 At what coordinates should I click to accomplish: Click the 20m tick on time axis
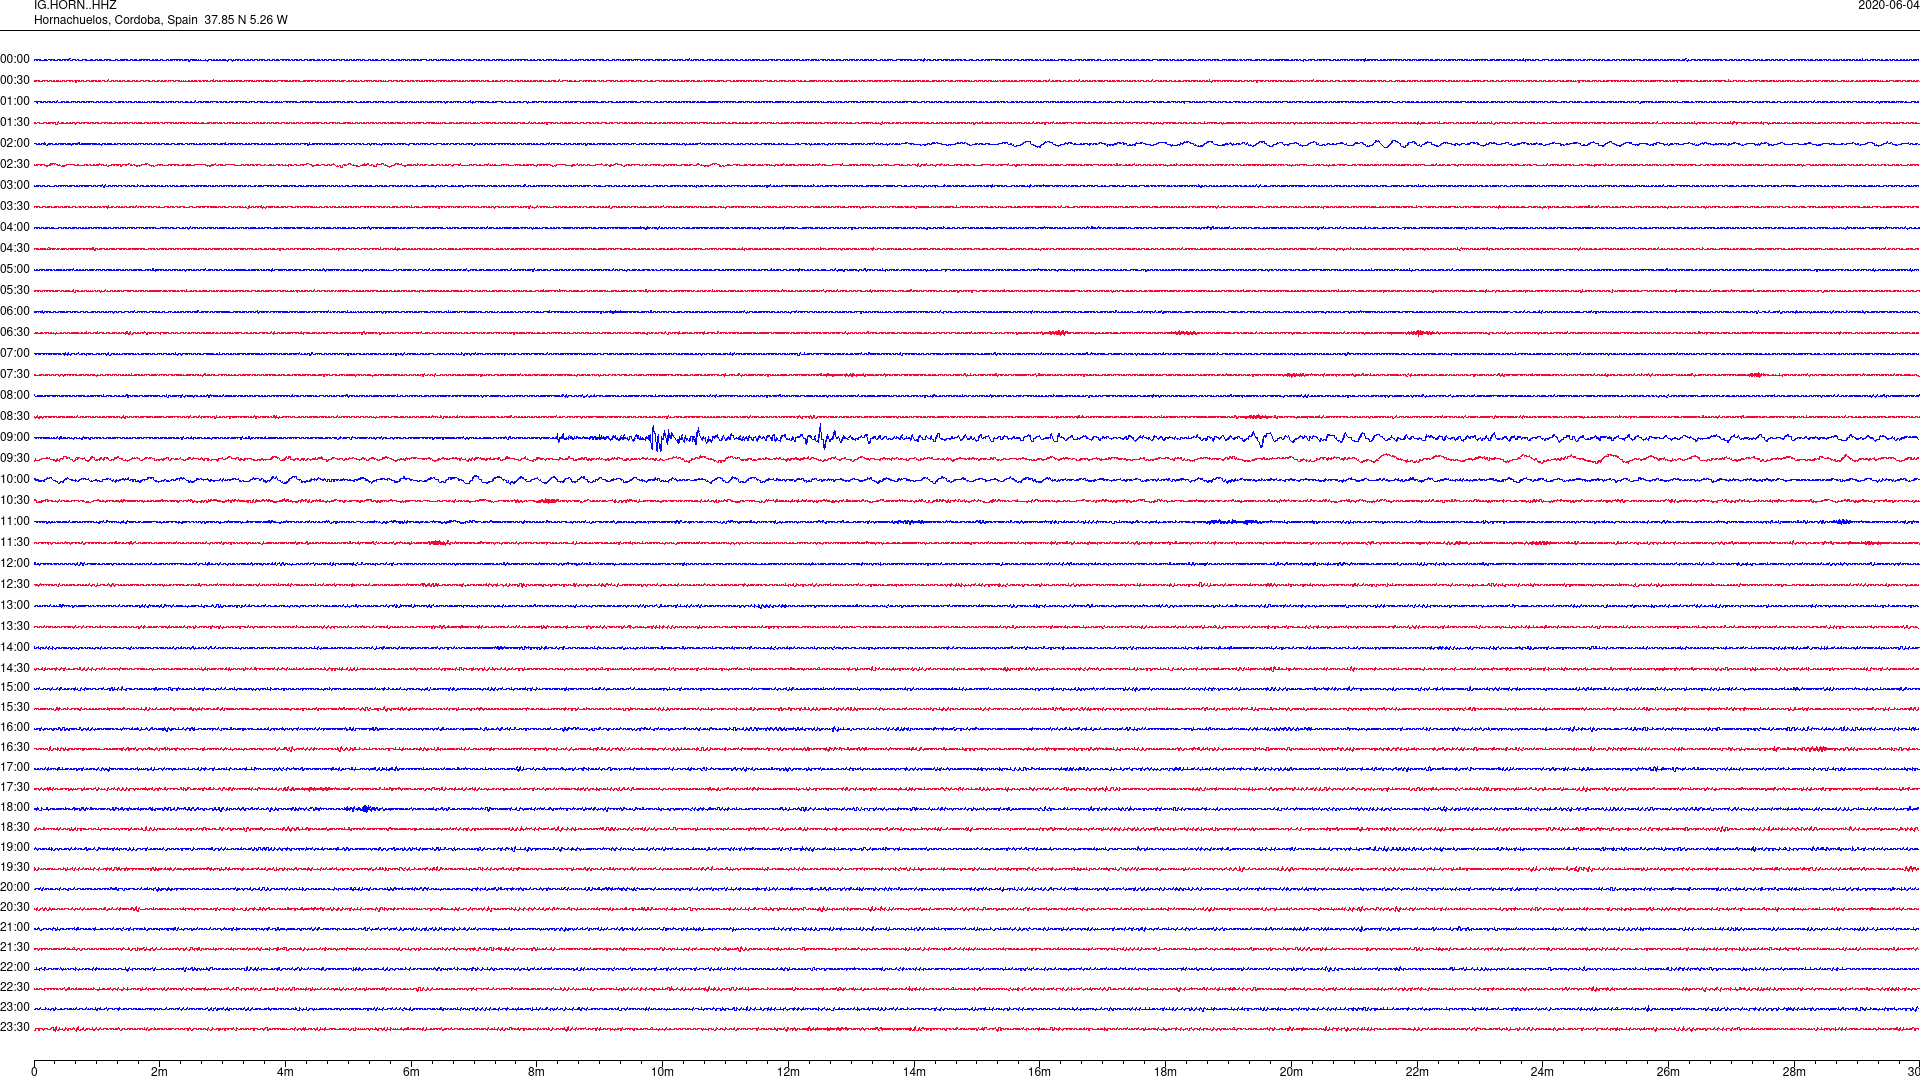1291,1072
